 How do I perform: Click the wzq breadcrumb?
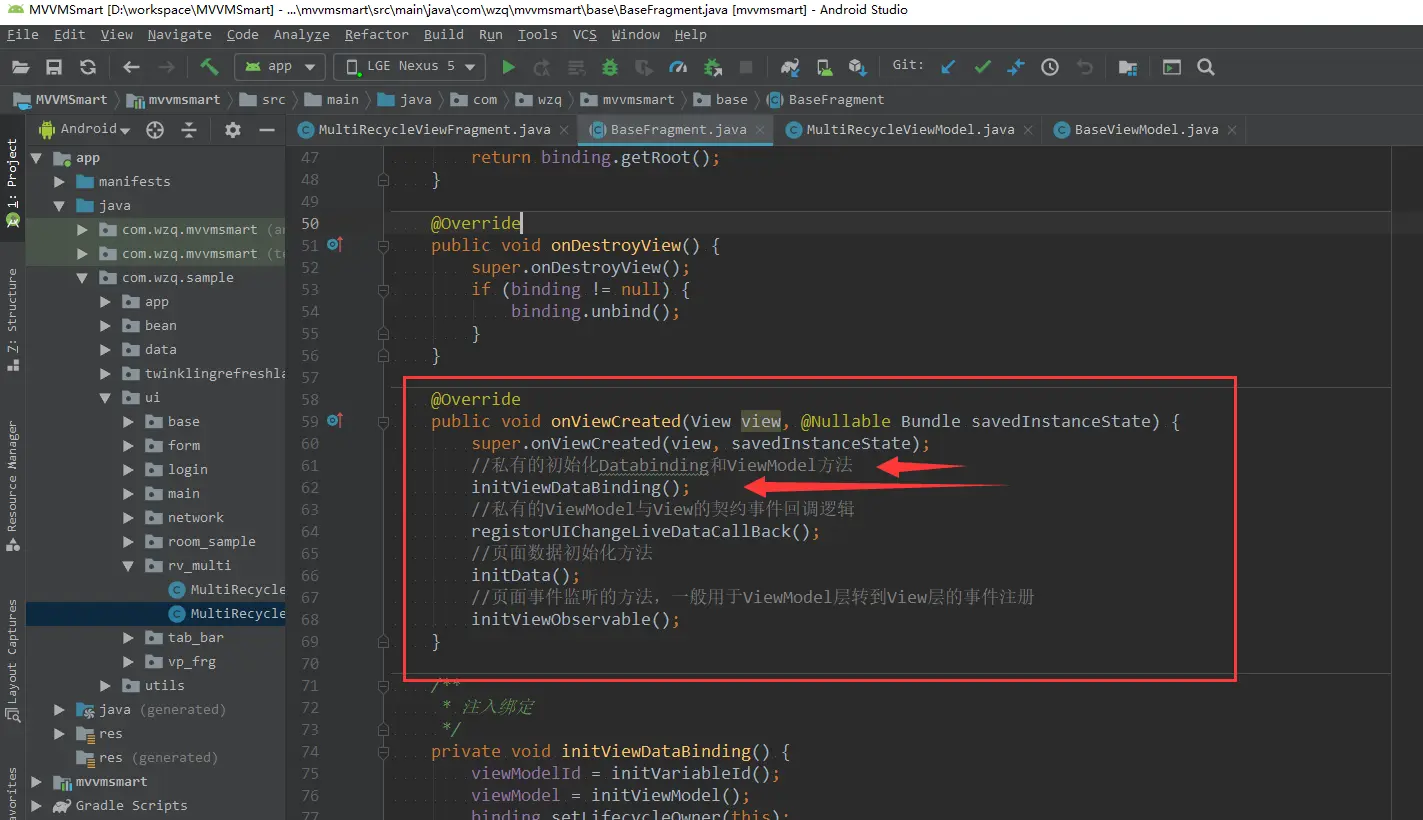tap(539, 99)
